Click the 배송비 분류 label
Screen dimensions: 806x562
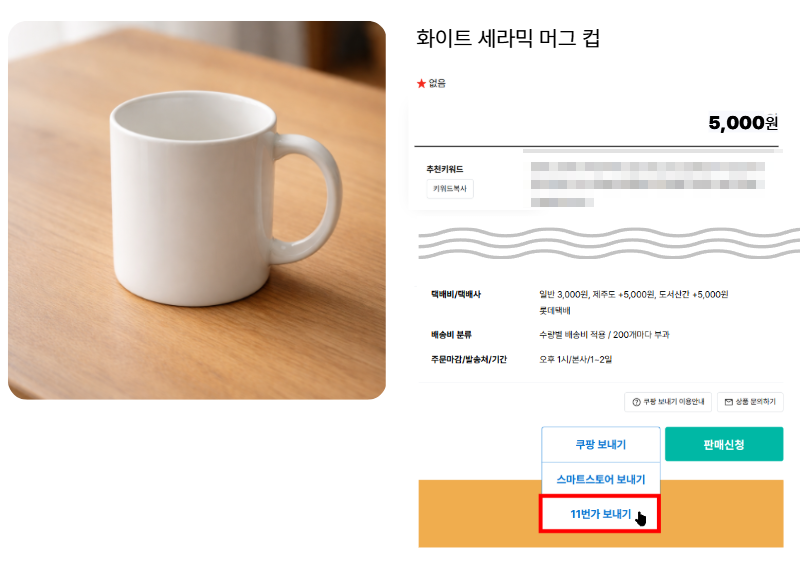point(450,334)
